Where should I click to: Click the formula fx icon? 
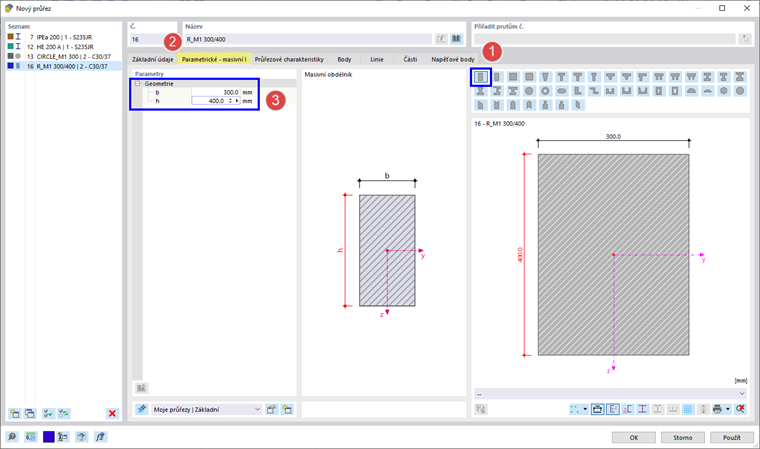click(100, 437)
